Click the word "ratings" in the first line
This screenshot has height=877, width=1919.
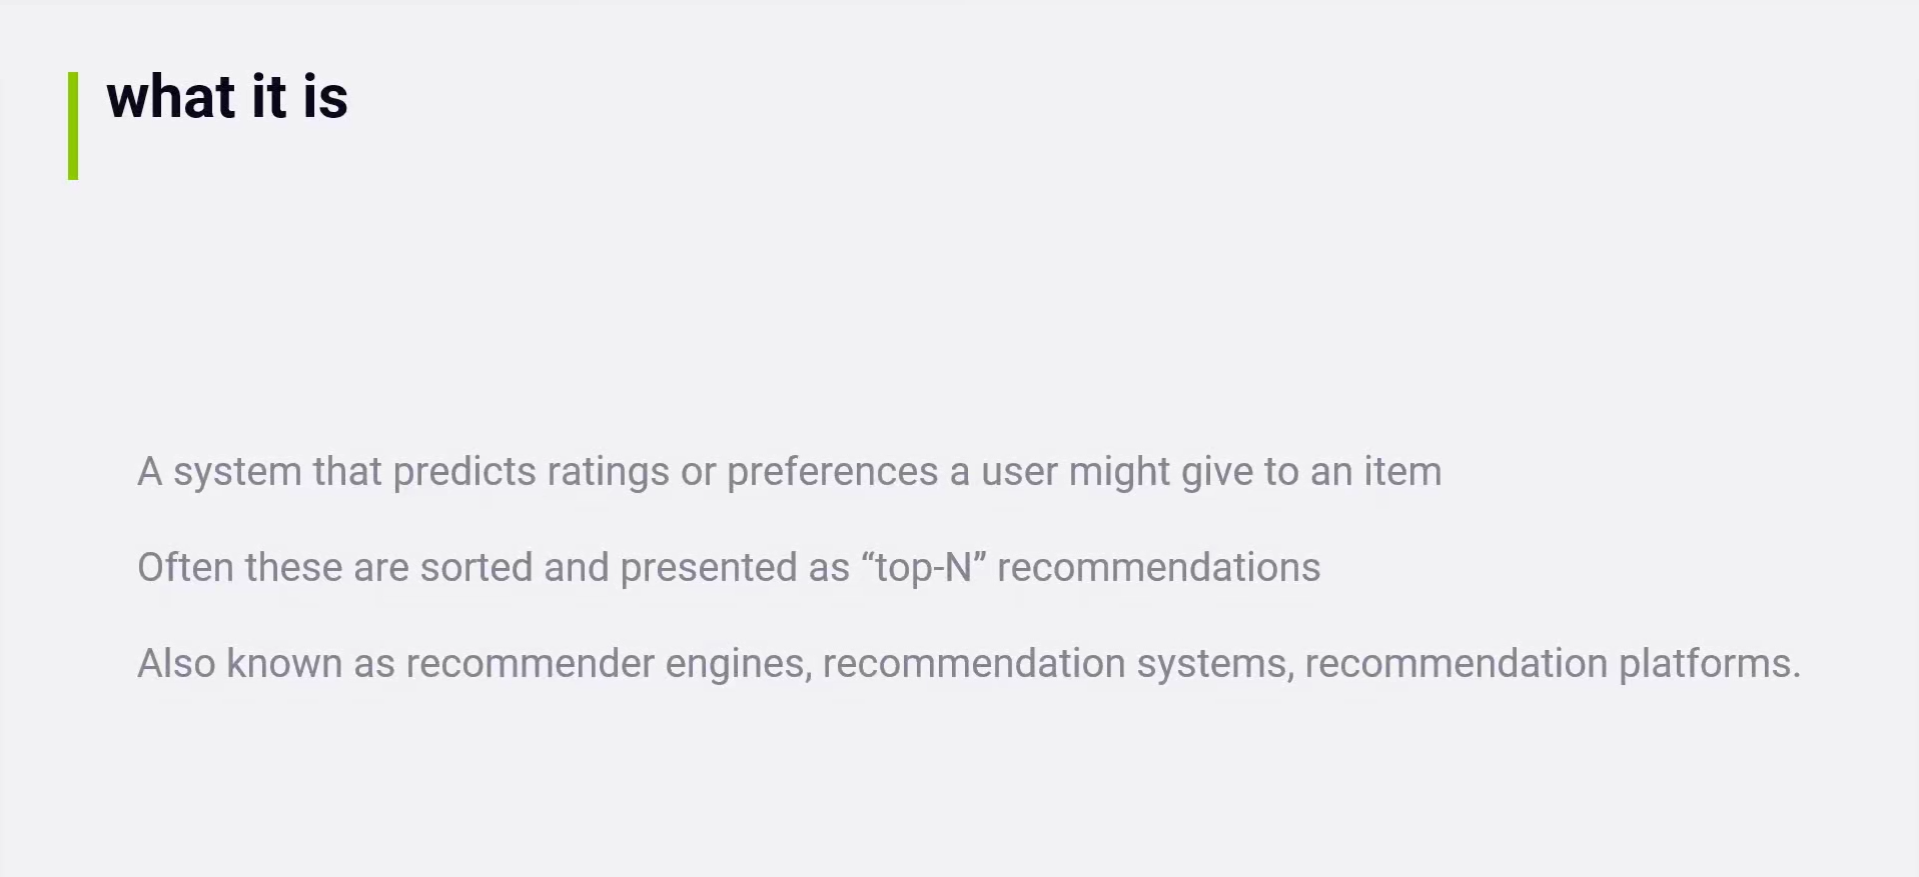607,472
